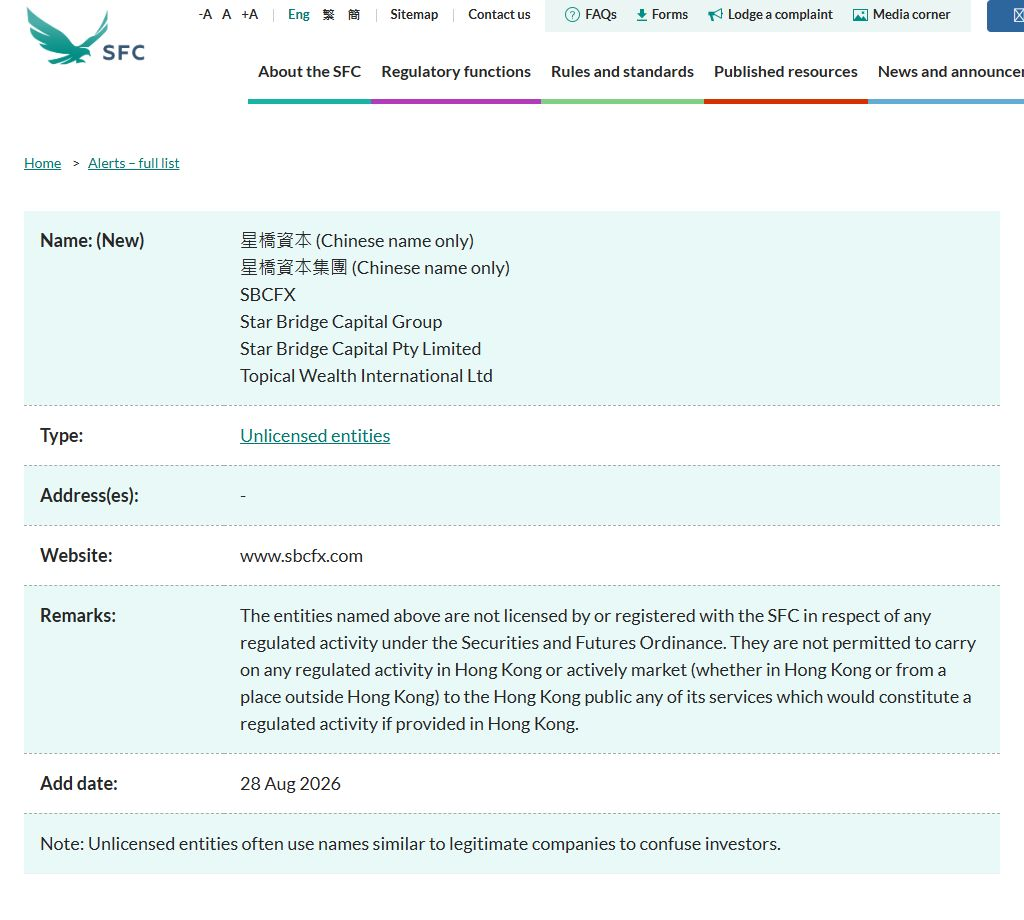Go to Home breadcrumb
This screenshot has width=1024, height=920.
point(42,163)
